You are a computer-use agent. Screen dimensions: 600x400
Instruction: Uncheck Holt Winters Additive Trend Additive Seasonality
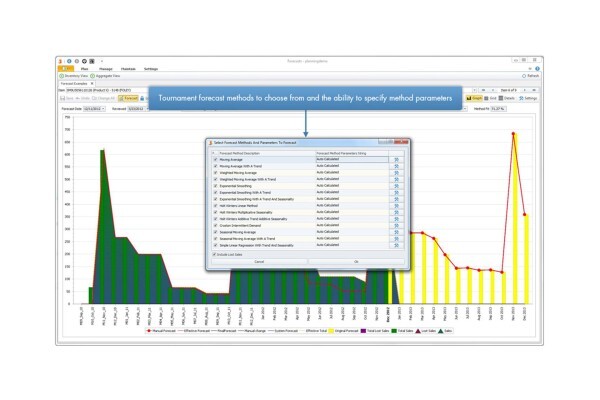[215, 219]
